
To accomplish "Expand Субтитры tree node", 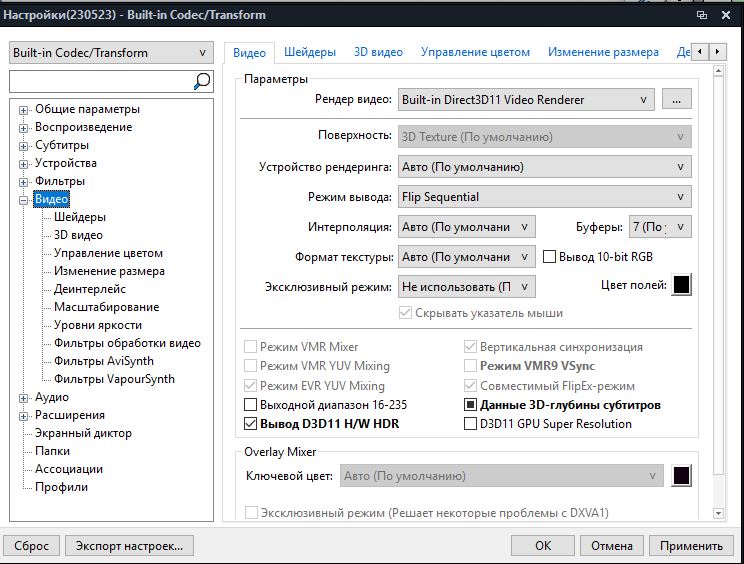I will [x=23, y=146].
